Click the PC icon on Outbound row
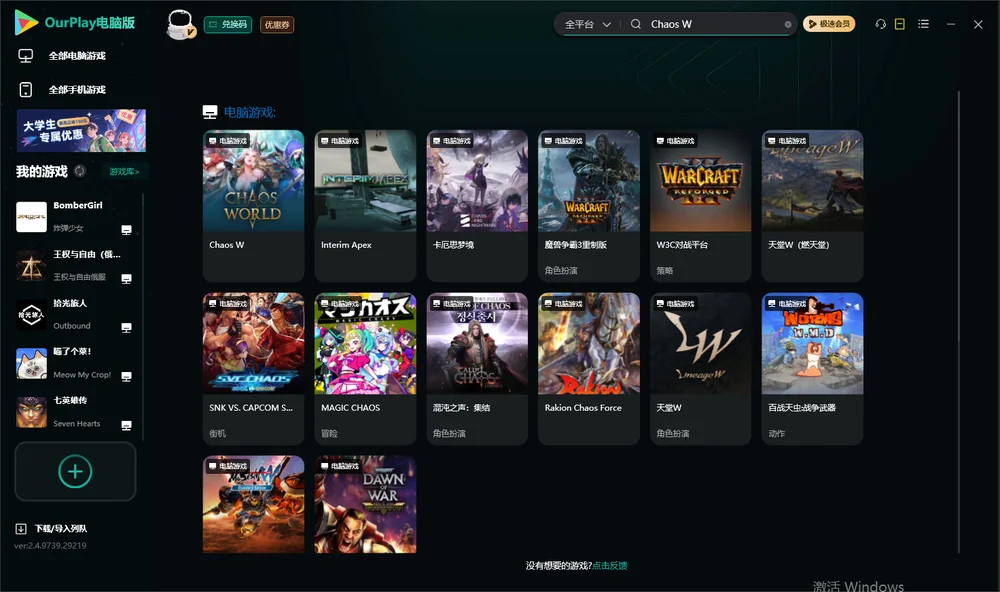Viewport: 1000px width, 592px height. (126, 328)
